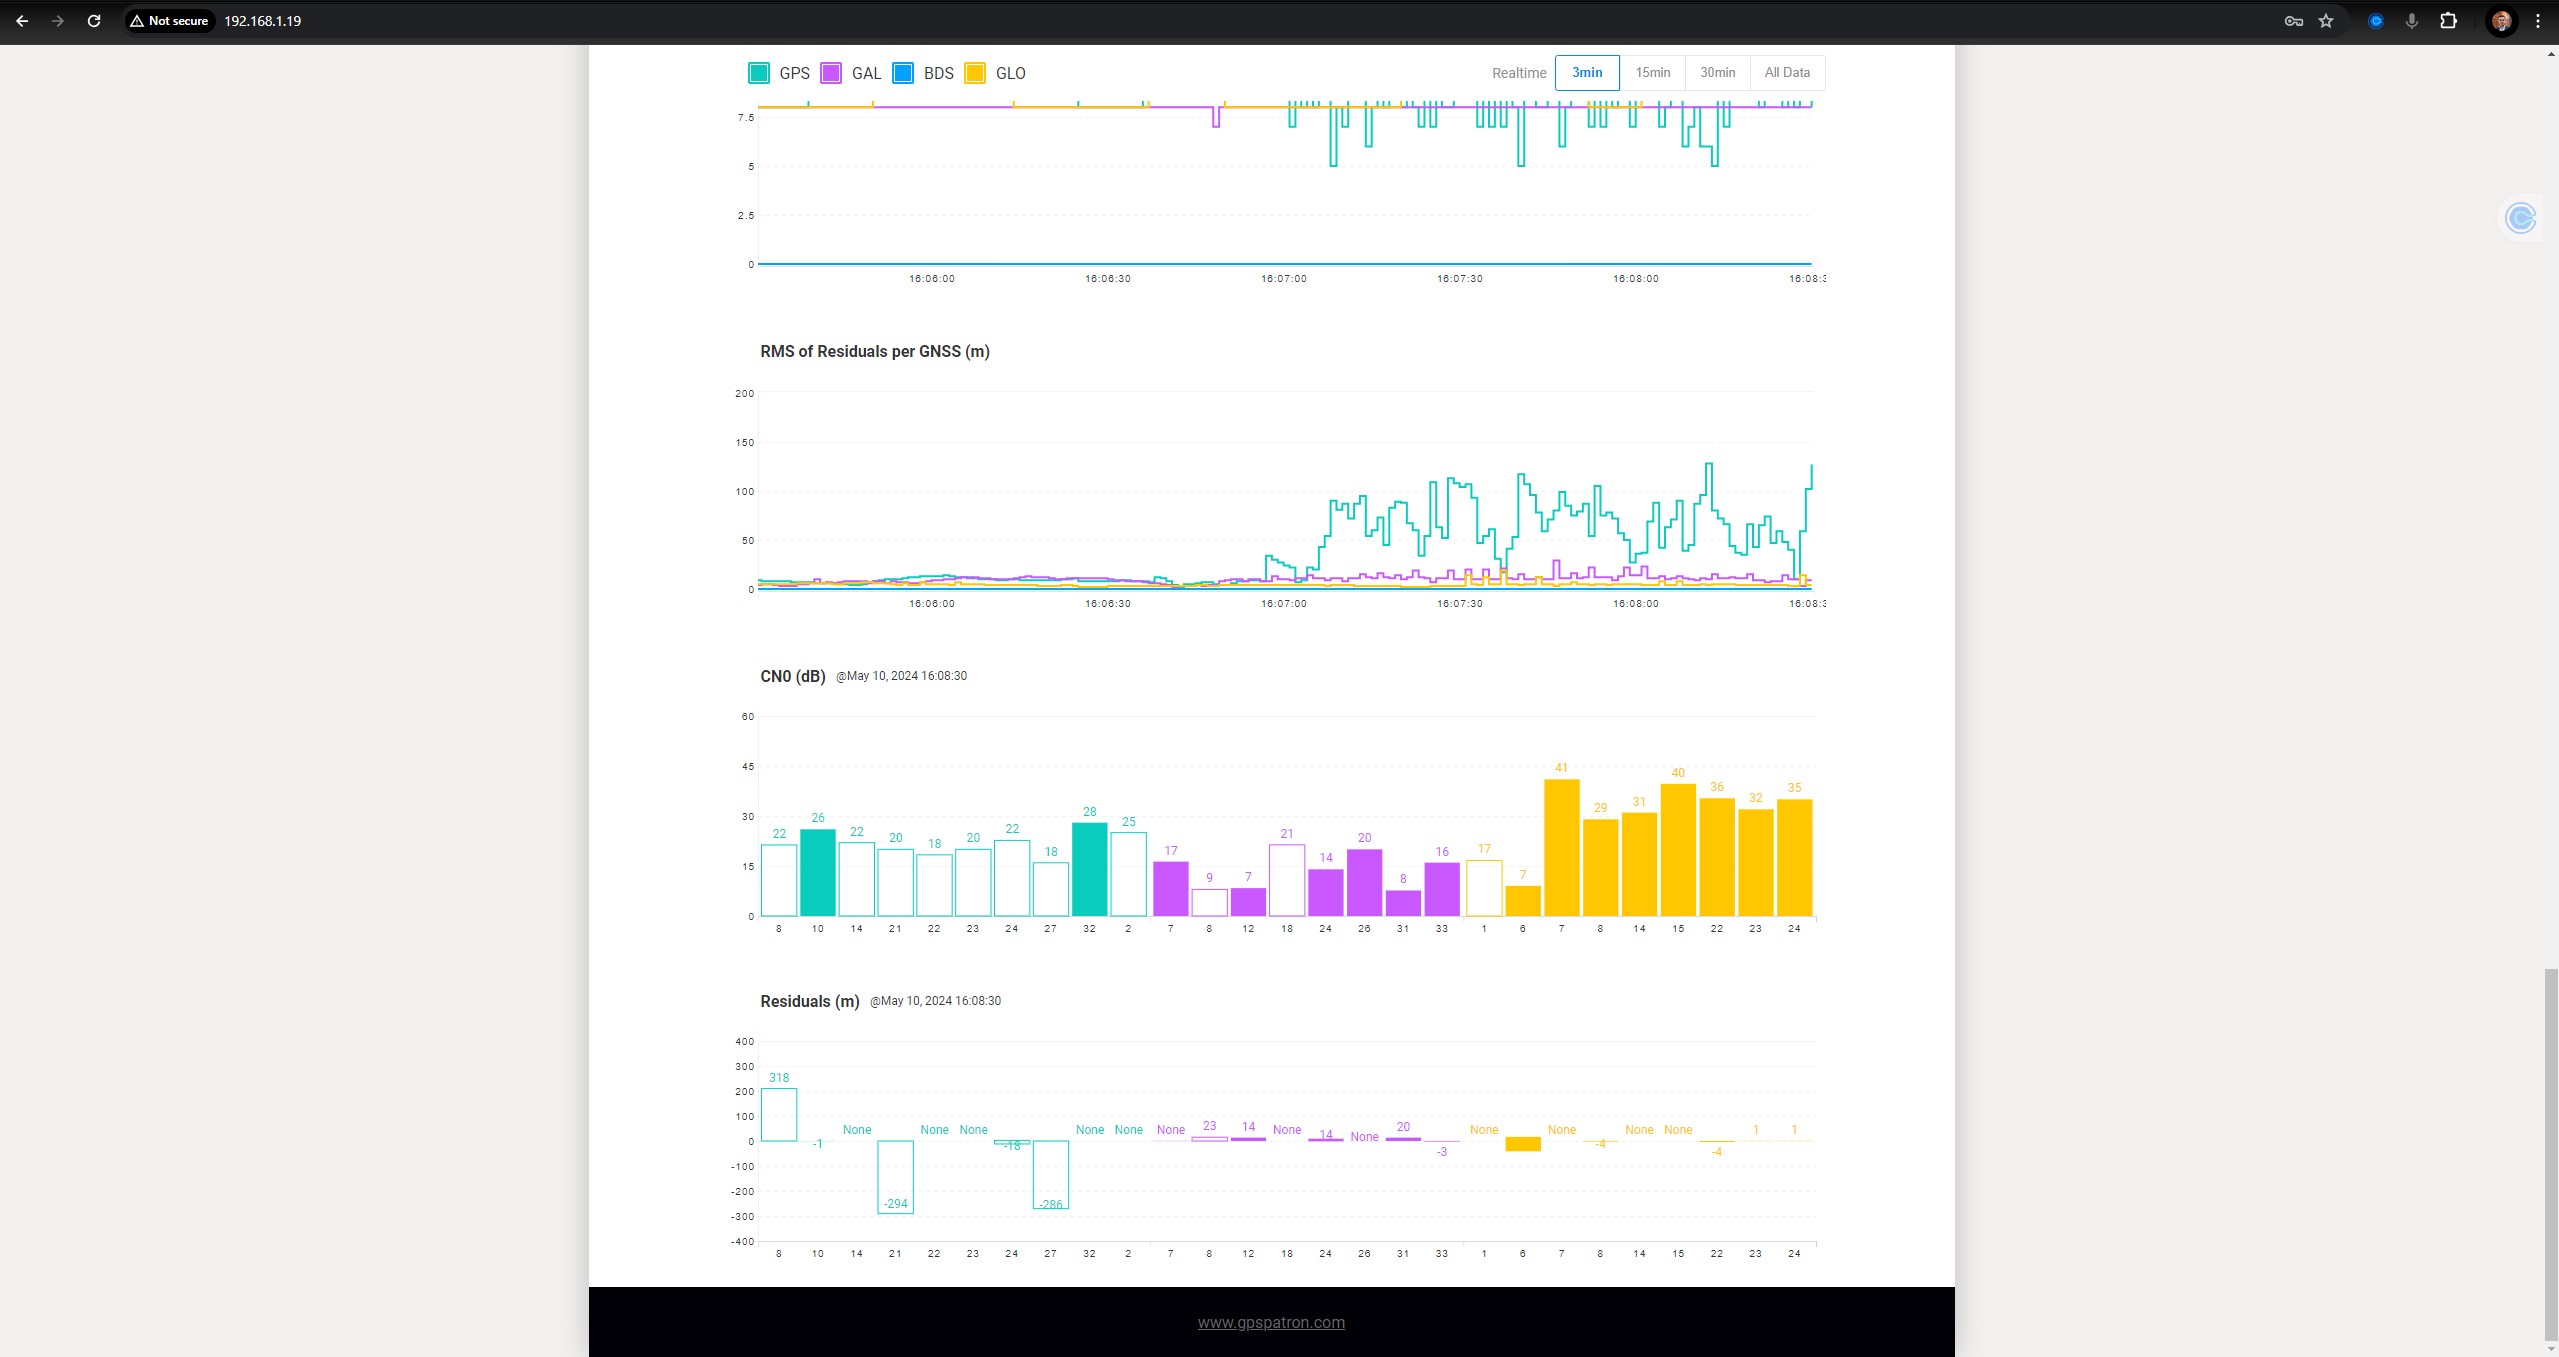Viewport: 2559px width, 1357px height.
Task: Click the browser back arrow
Action: [x=22, y=20]
